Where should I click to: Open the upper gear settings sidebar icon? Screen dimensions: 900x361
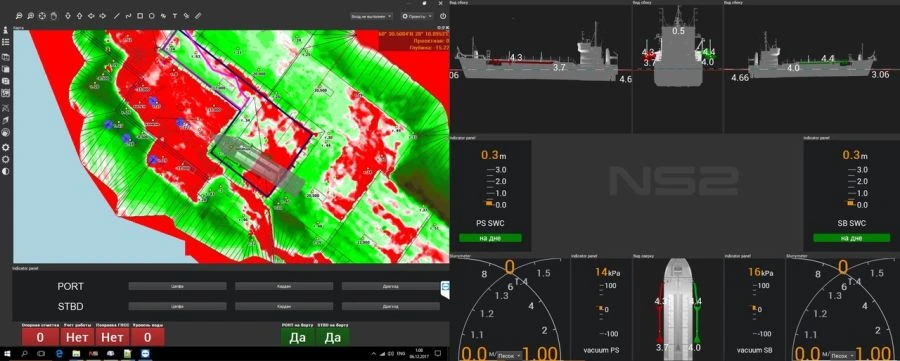pyautogui.click(x=6, y=147)
